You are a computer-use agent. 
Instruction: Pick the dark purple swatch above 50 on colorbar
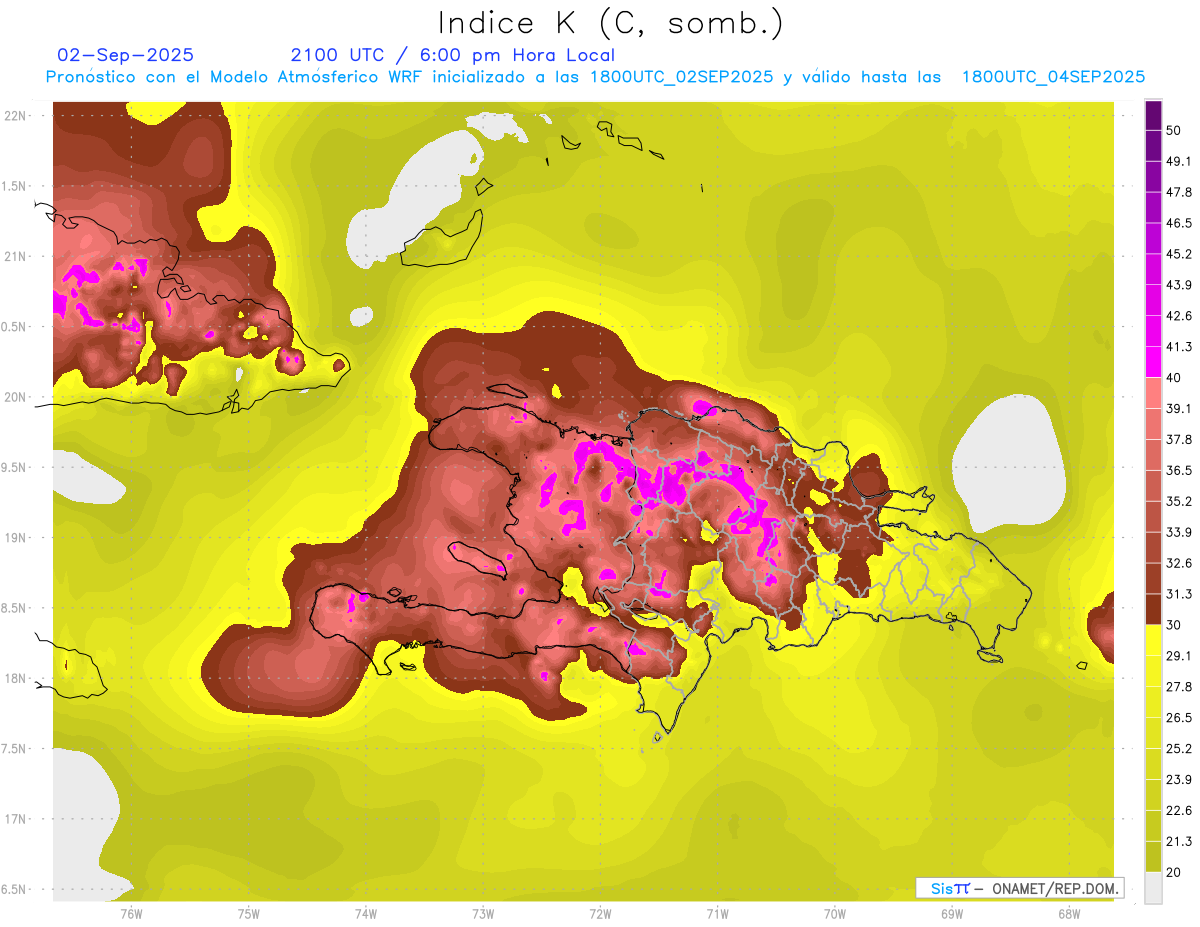tap(1154, 116)
